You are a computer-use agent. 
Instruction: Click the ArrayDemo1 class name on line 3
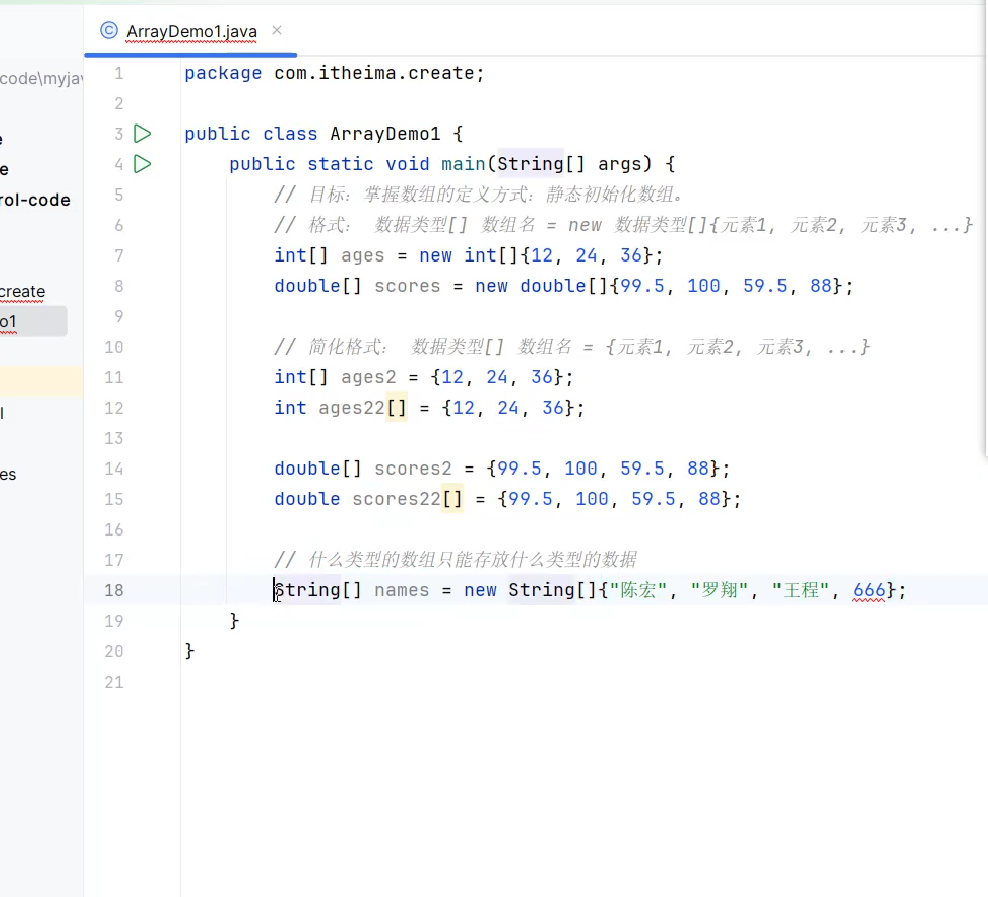(385, 134)
